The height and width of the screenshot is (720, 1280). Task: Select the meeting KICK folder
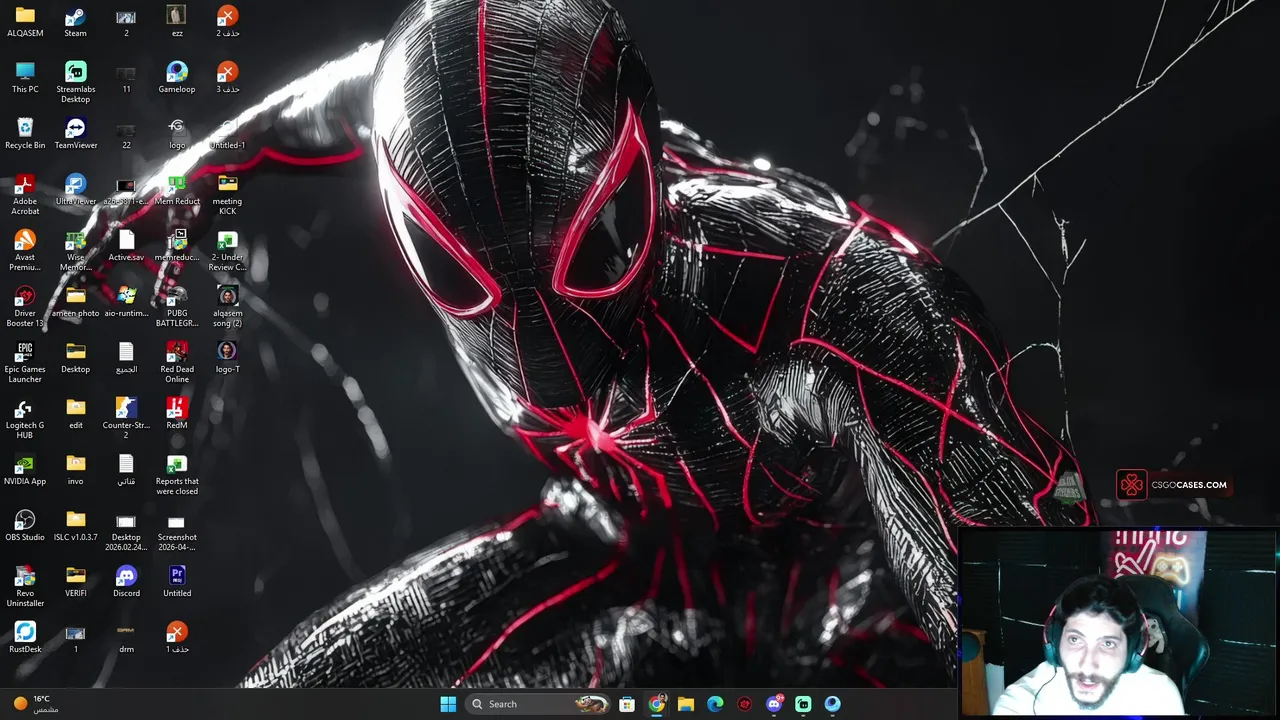[x=227, y=194]
